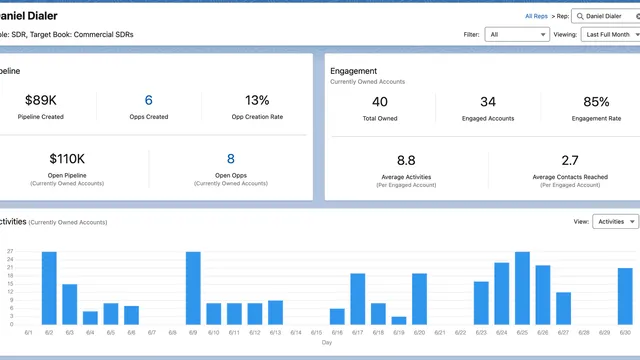Select the 6/24 bar in Activities chart
Image resolution: width=640 pixels, height=360 pixels.
(502, 294)
